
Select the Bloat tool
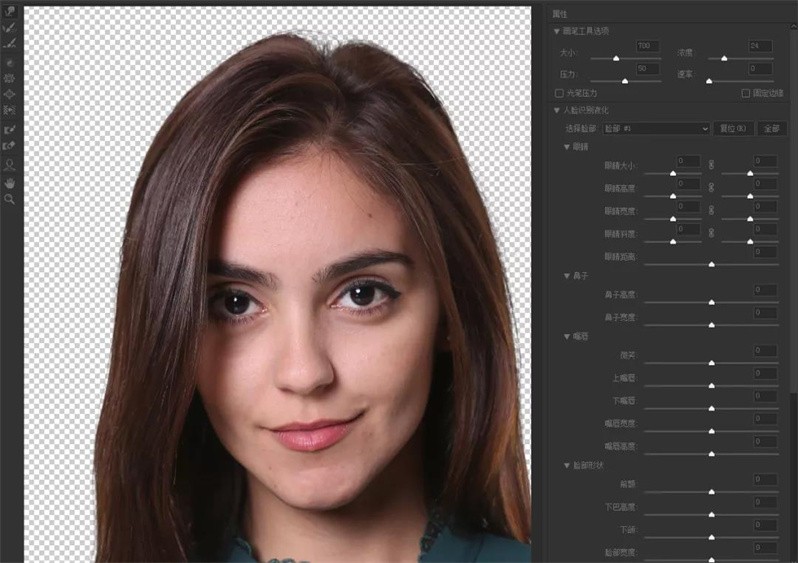9,94
